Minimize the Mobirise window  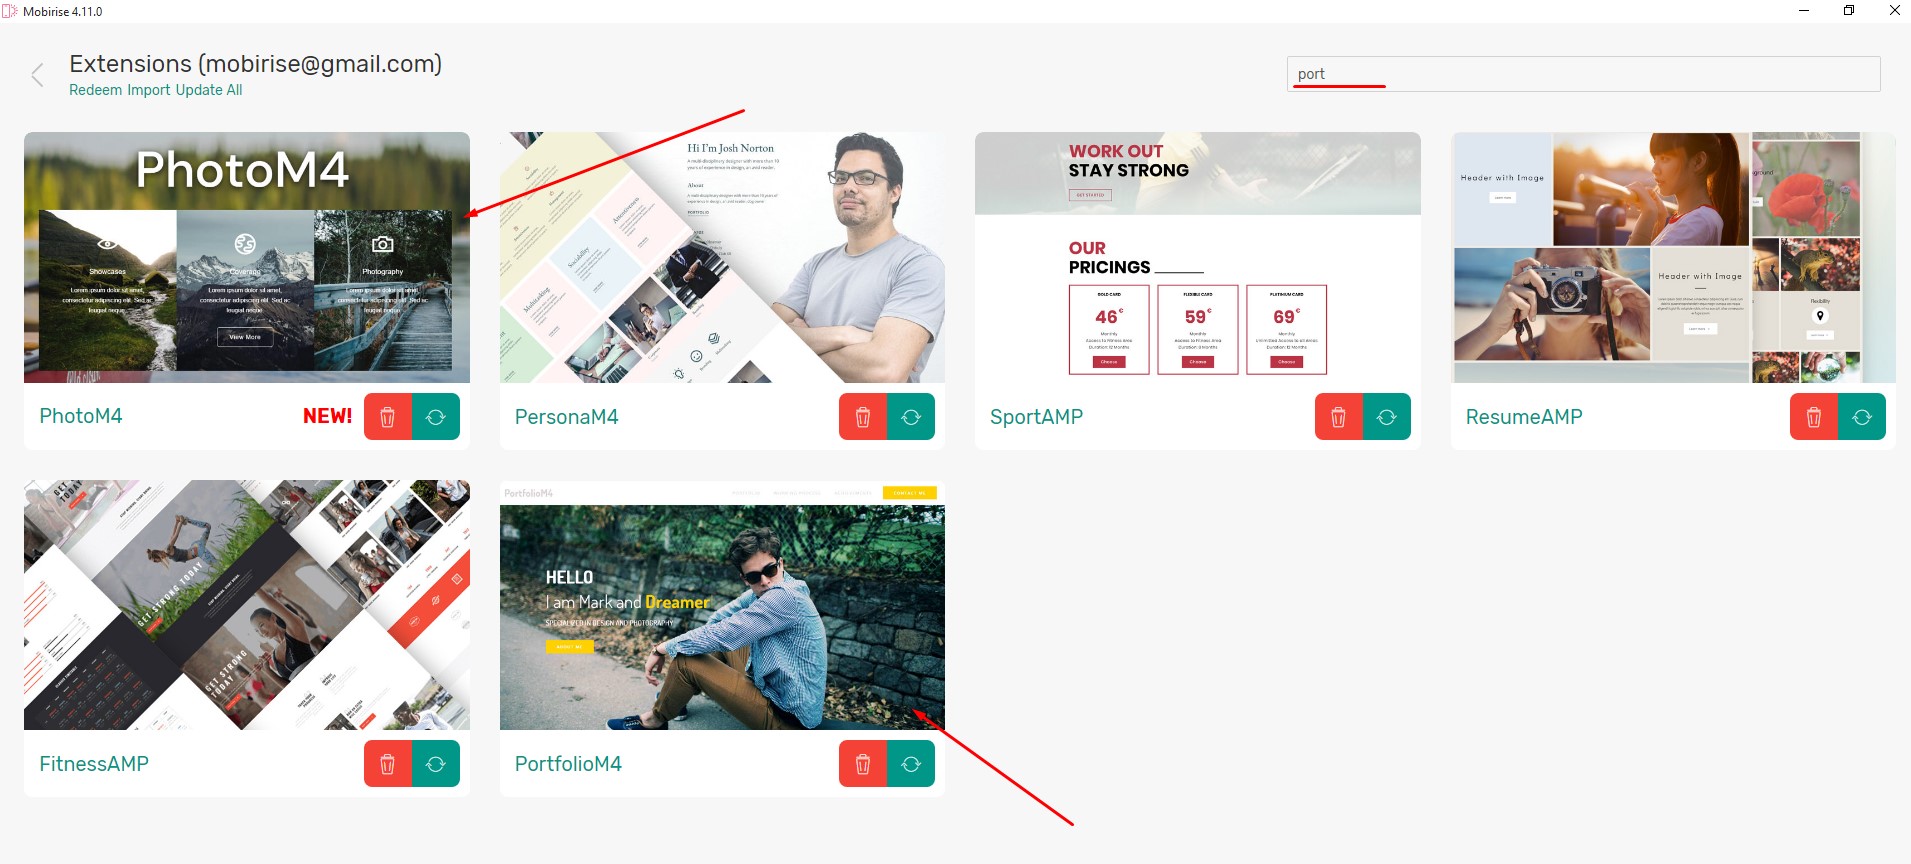(1804, 11)
